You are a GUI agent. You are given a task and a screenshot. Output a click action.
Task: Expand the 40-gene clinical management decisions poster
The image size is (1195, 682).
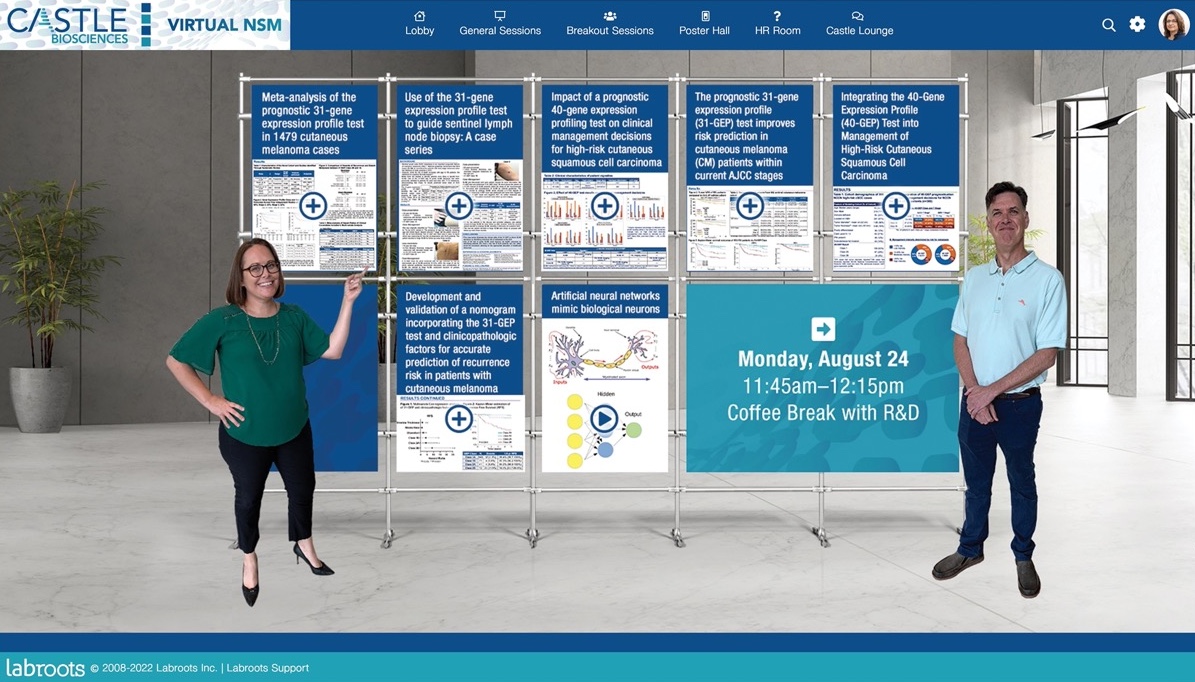(x=604, y=206)
